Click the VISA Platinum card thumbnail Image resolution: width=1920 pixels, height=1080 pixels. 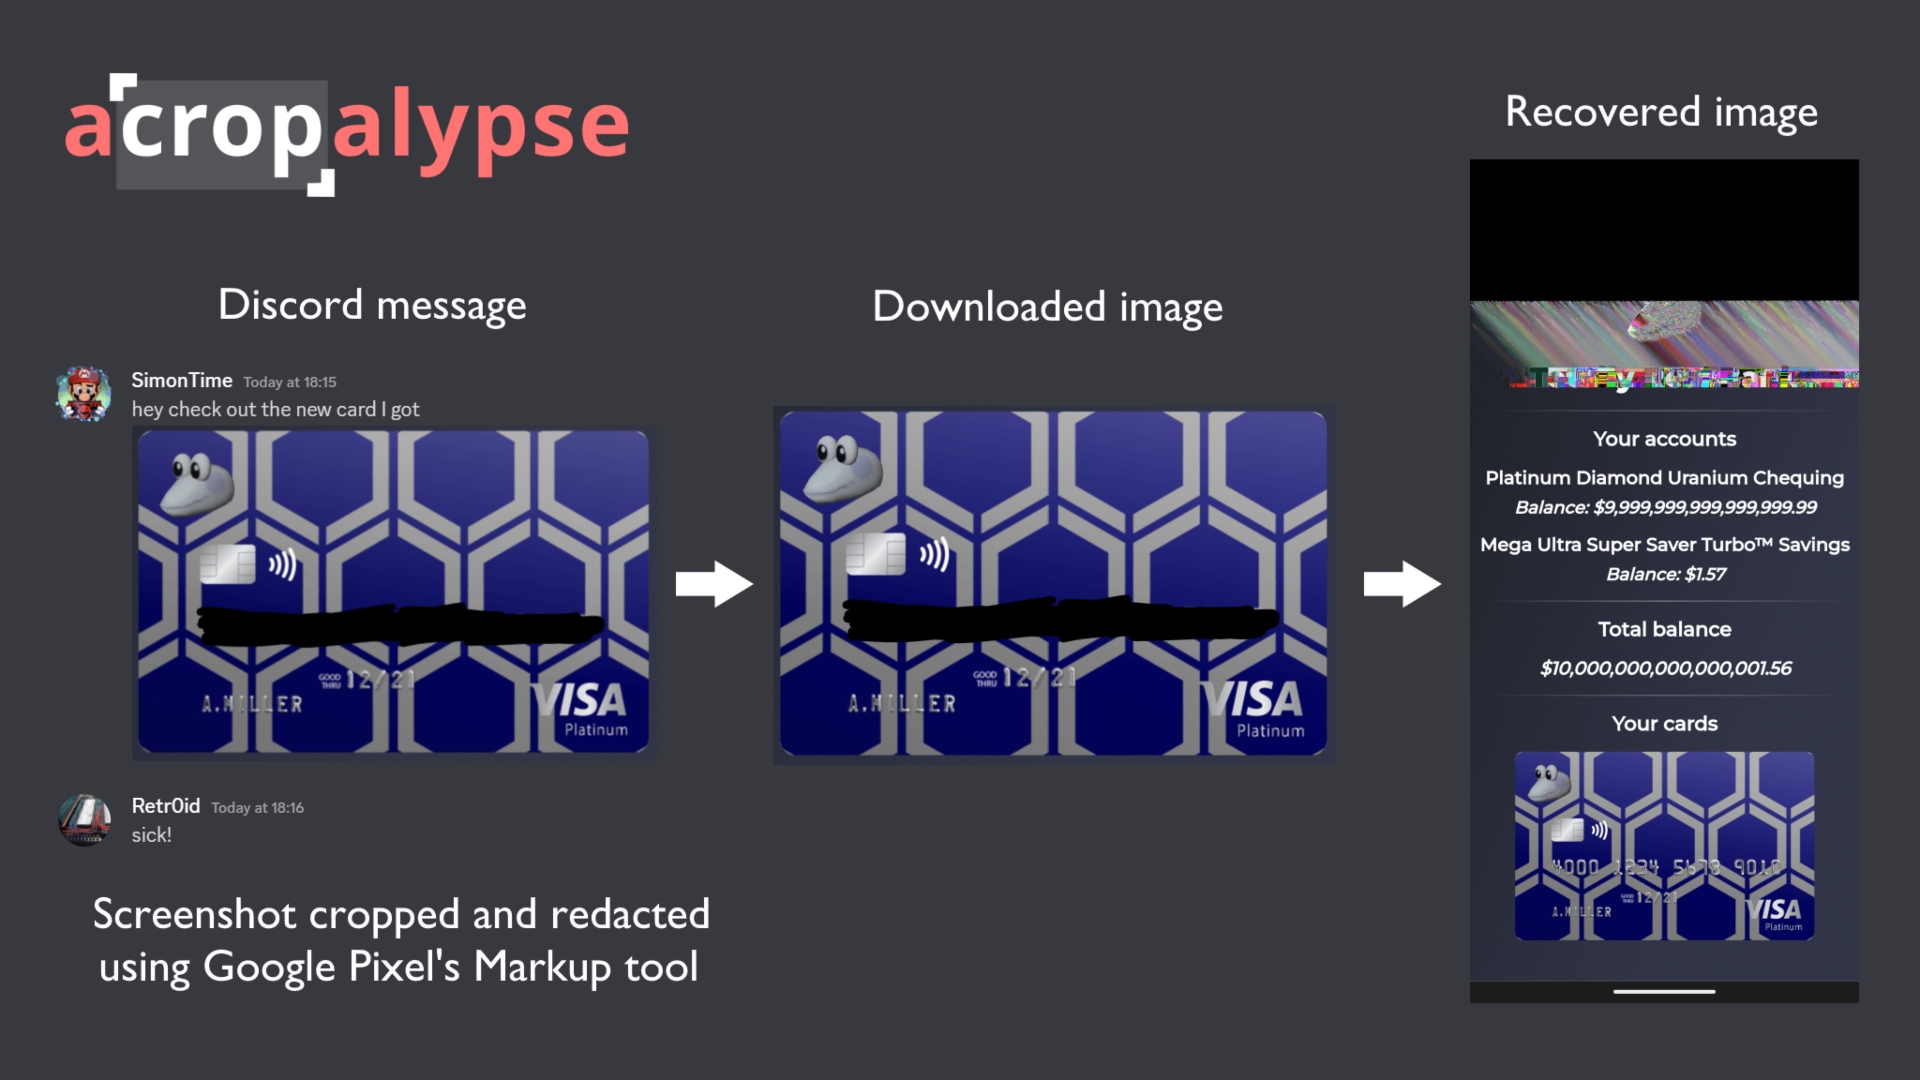pyautogui.click(x=1664, y=855)
